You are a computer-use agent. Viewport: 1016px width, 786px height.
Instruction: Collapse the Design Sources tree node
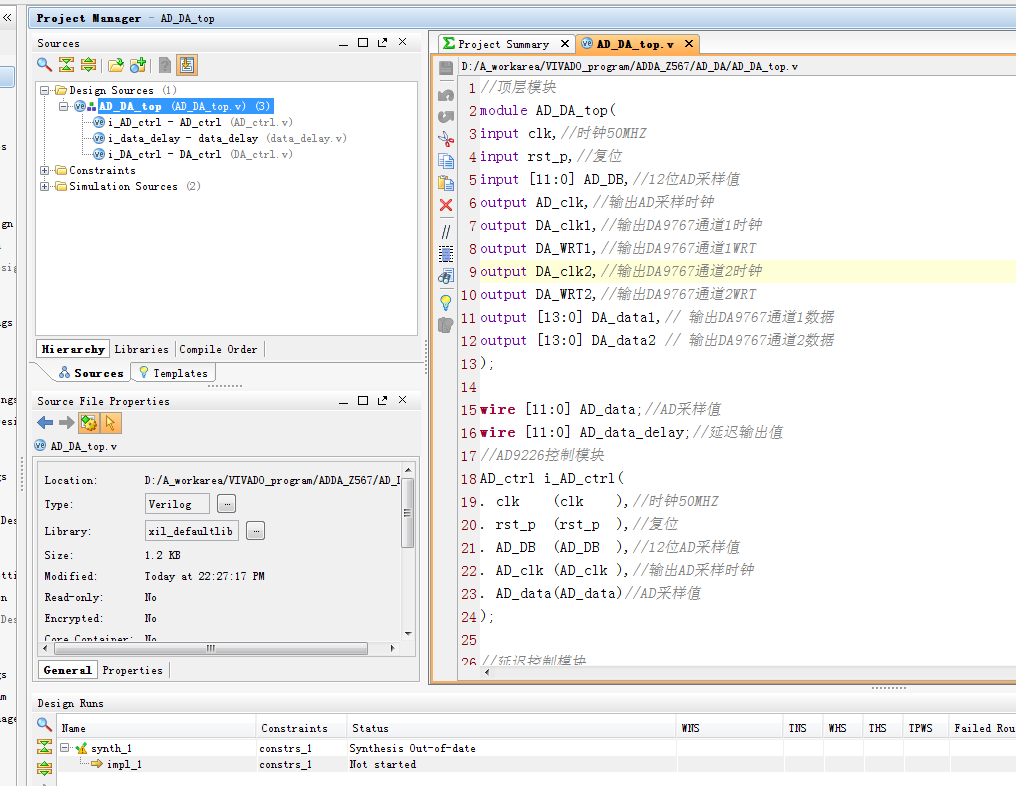45,90
